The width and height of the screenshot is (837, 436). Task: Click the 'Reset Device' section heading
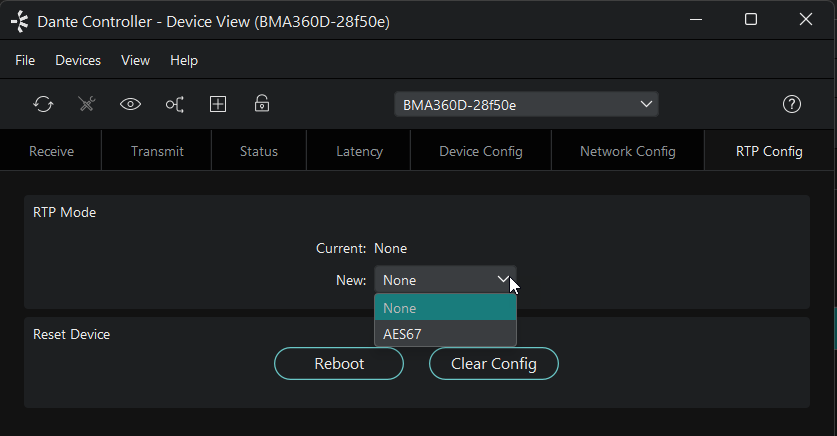click(72, 334)
